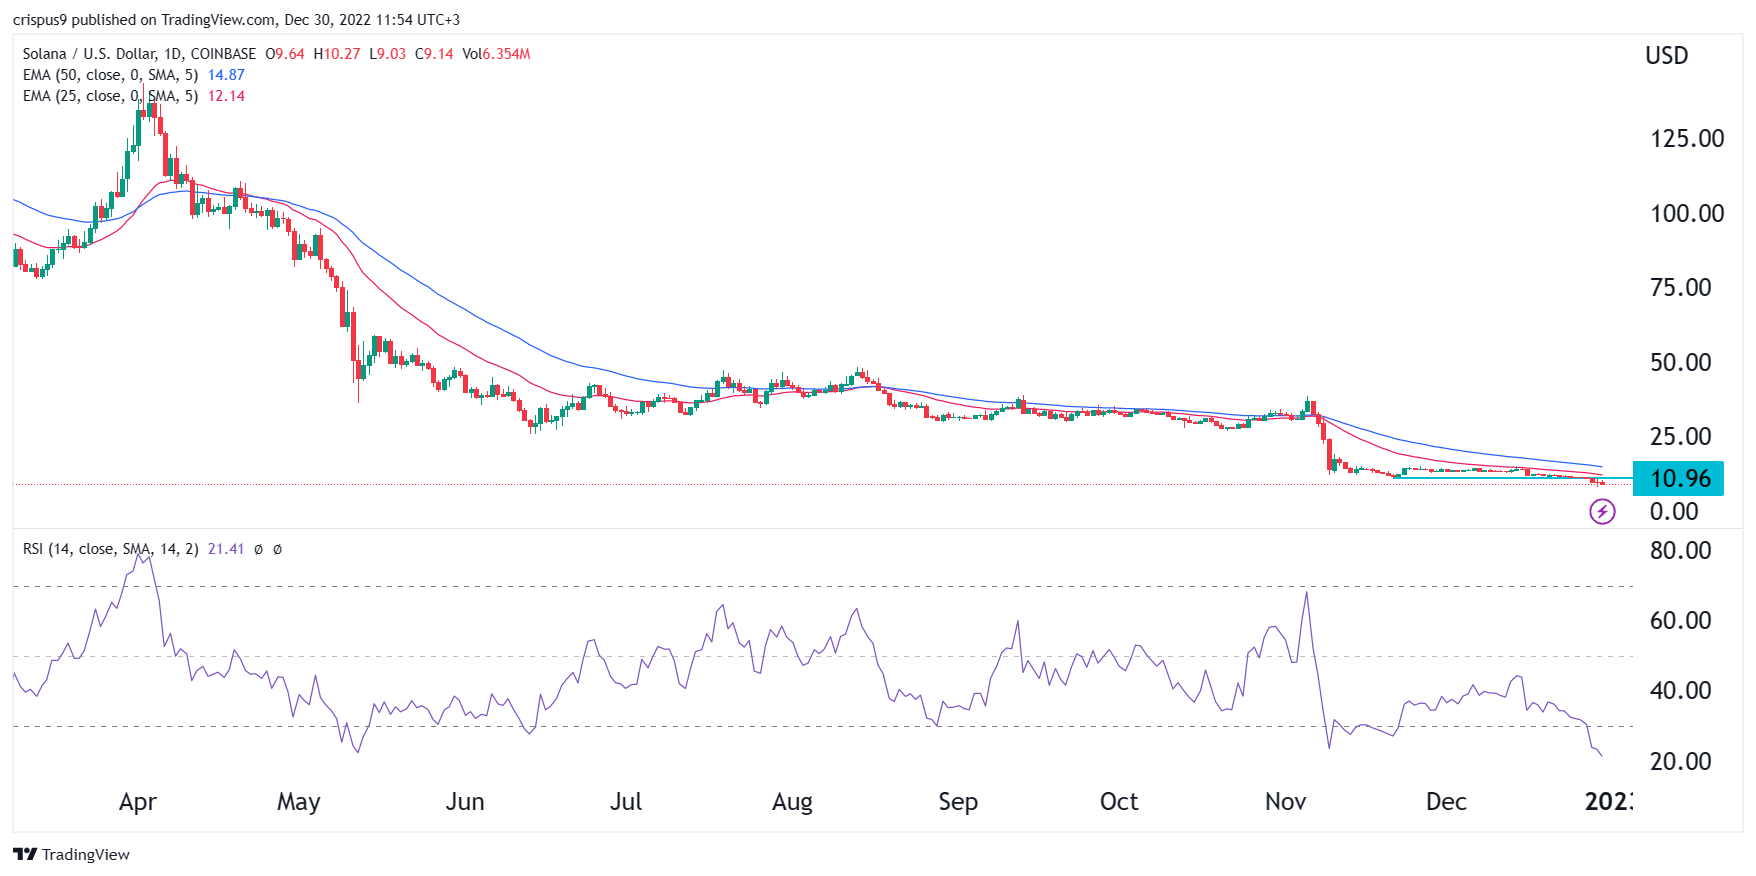Image resolution: width=1756 pixels, height=876 pixels.
Task: Click the 0.00 price axis label
Action: click(1674, 511)
